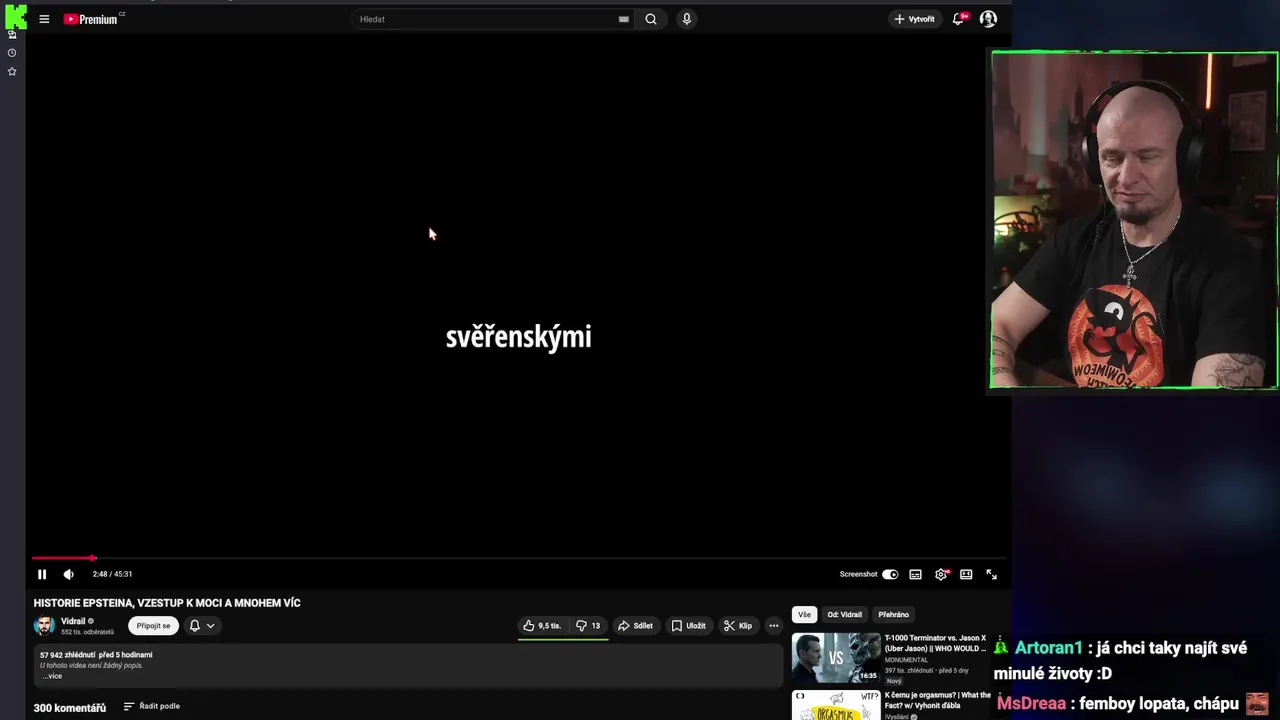Click the Sdílet share button
Image resolution: width=1280 pixels, height=720 pixels.
coord(635,626)
